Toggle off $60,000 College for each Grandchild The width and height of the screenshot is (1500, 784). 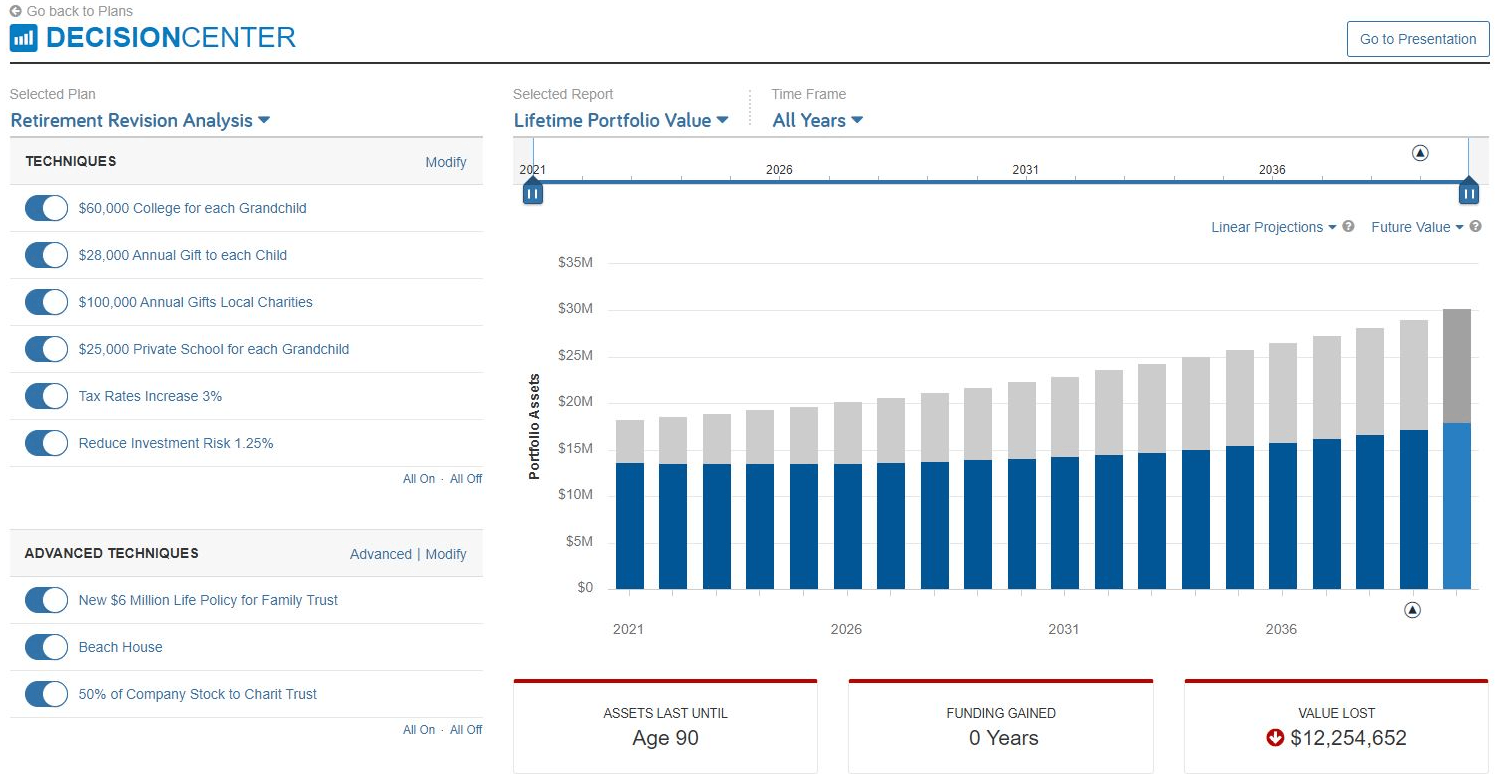click(46, 208)
